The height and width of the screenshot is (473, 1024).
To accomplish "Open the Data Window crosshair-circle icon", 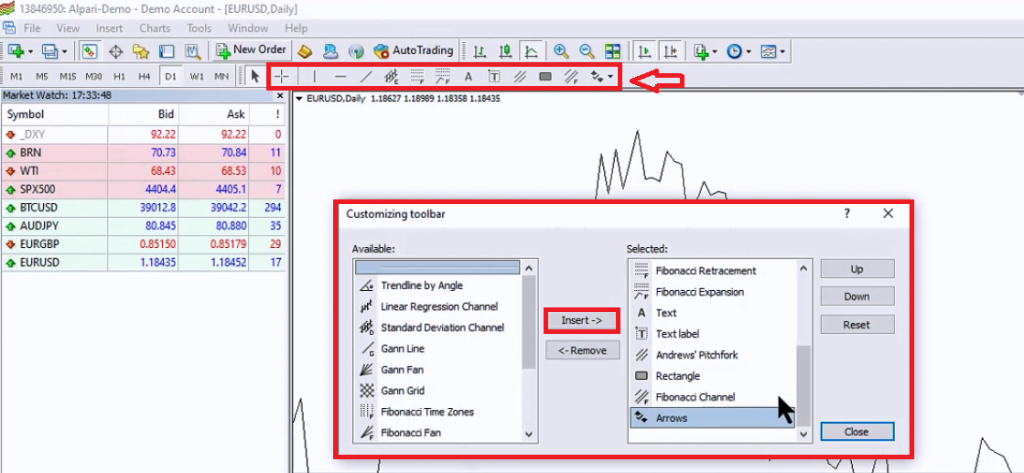I will (x=116, y=51).
